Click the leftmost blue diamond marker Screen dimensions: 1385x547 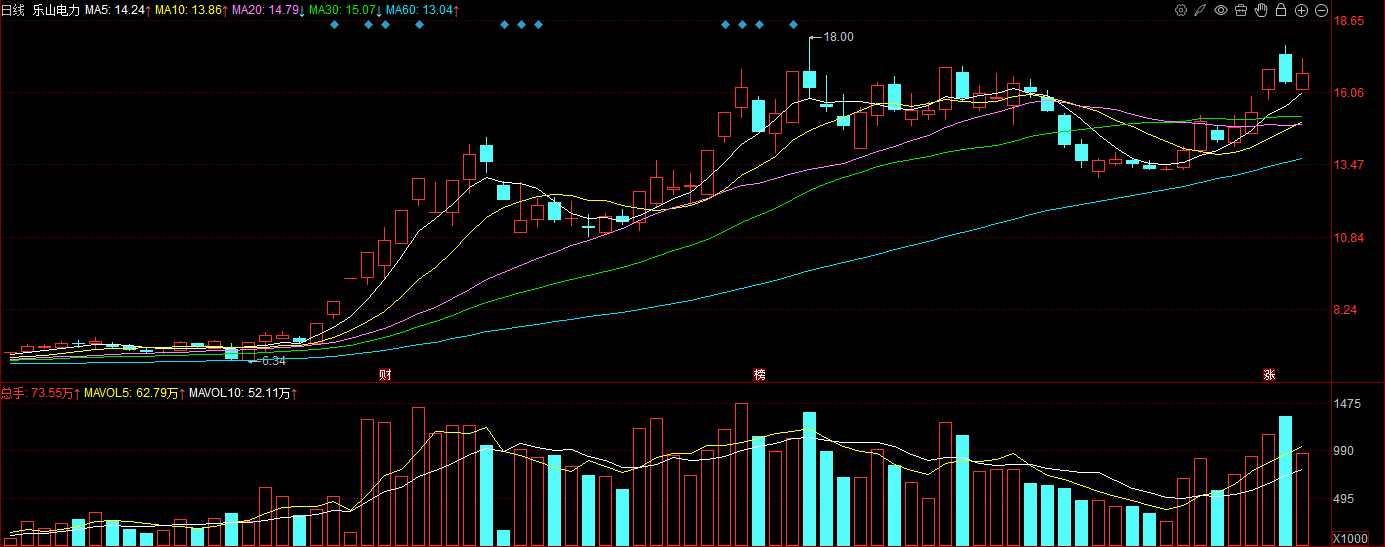(x=335, y=24)
